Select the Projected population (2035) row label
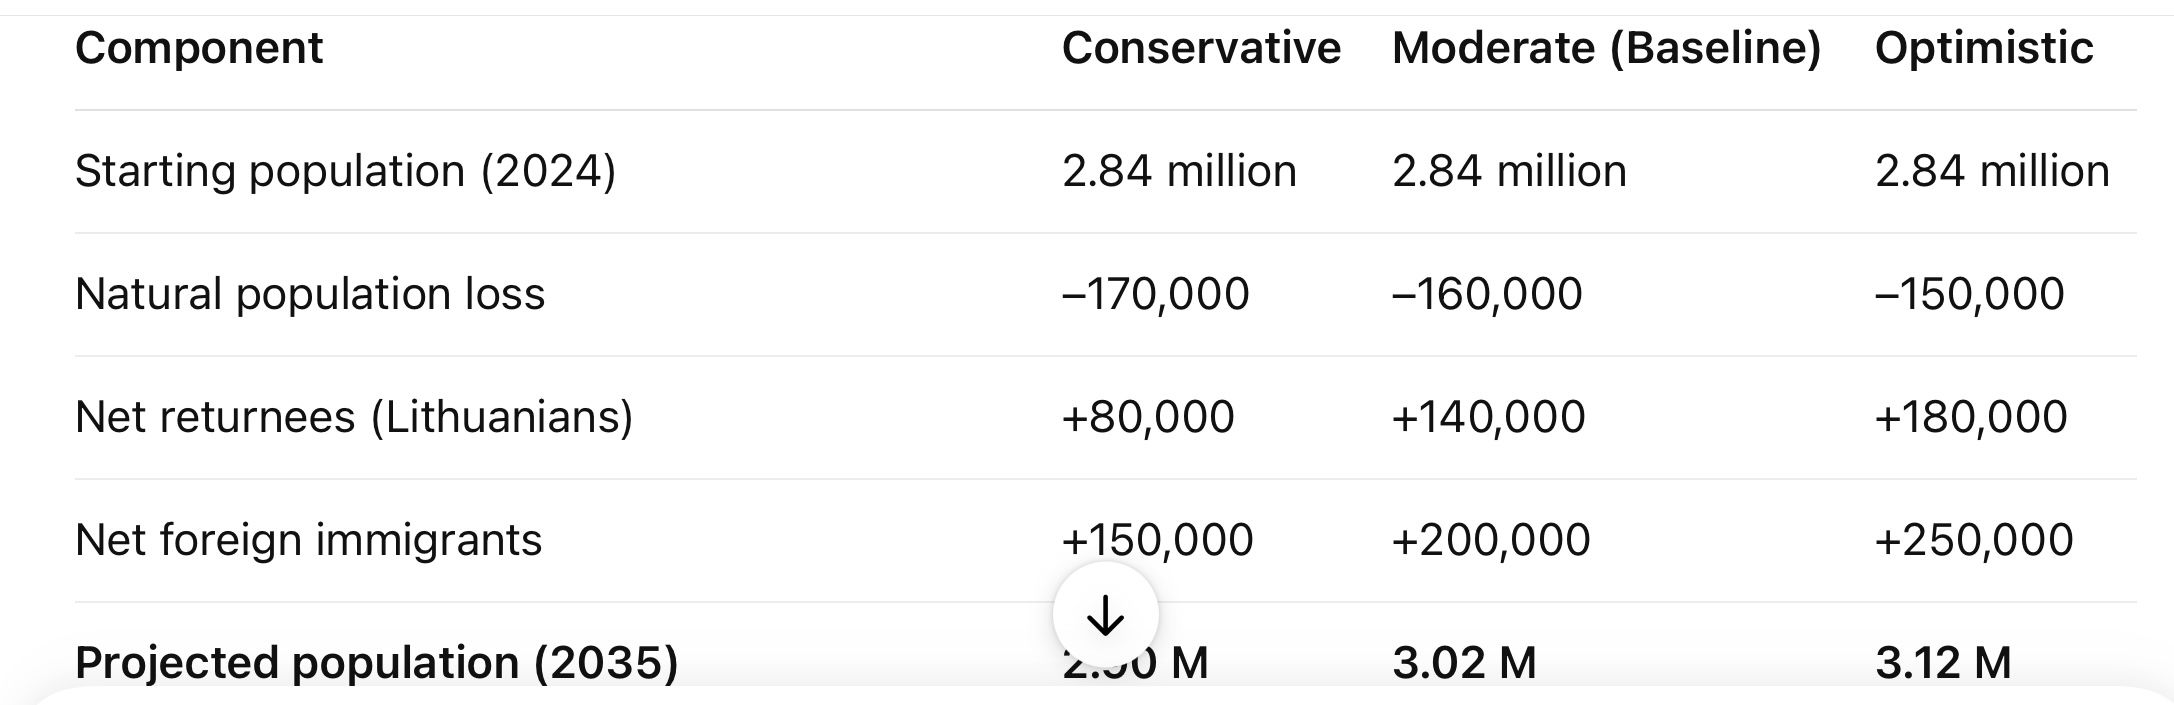2174x705 pixels. (x=376, y=663)
